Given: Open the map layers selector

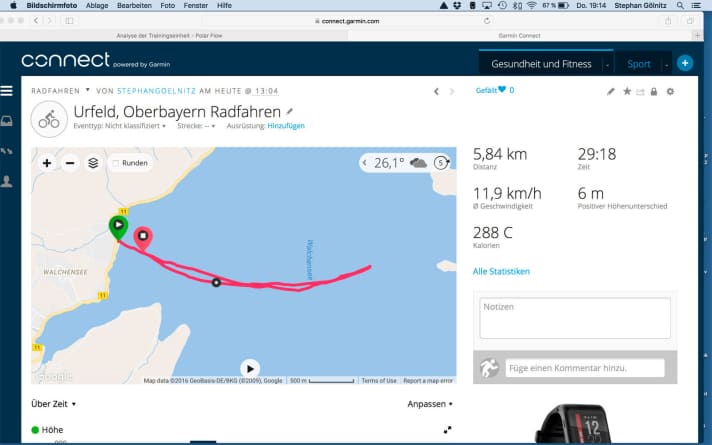Looking at the screenshot, I should coord(93,163).
